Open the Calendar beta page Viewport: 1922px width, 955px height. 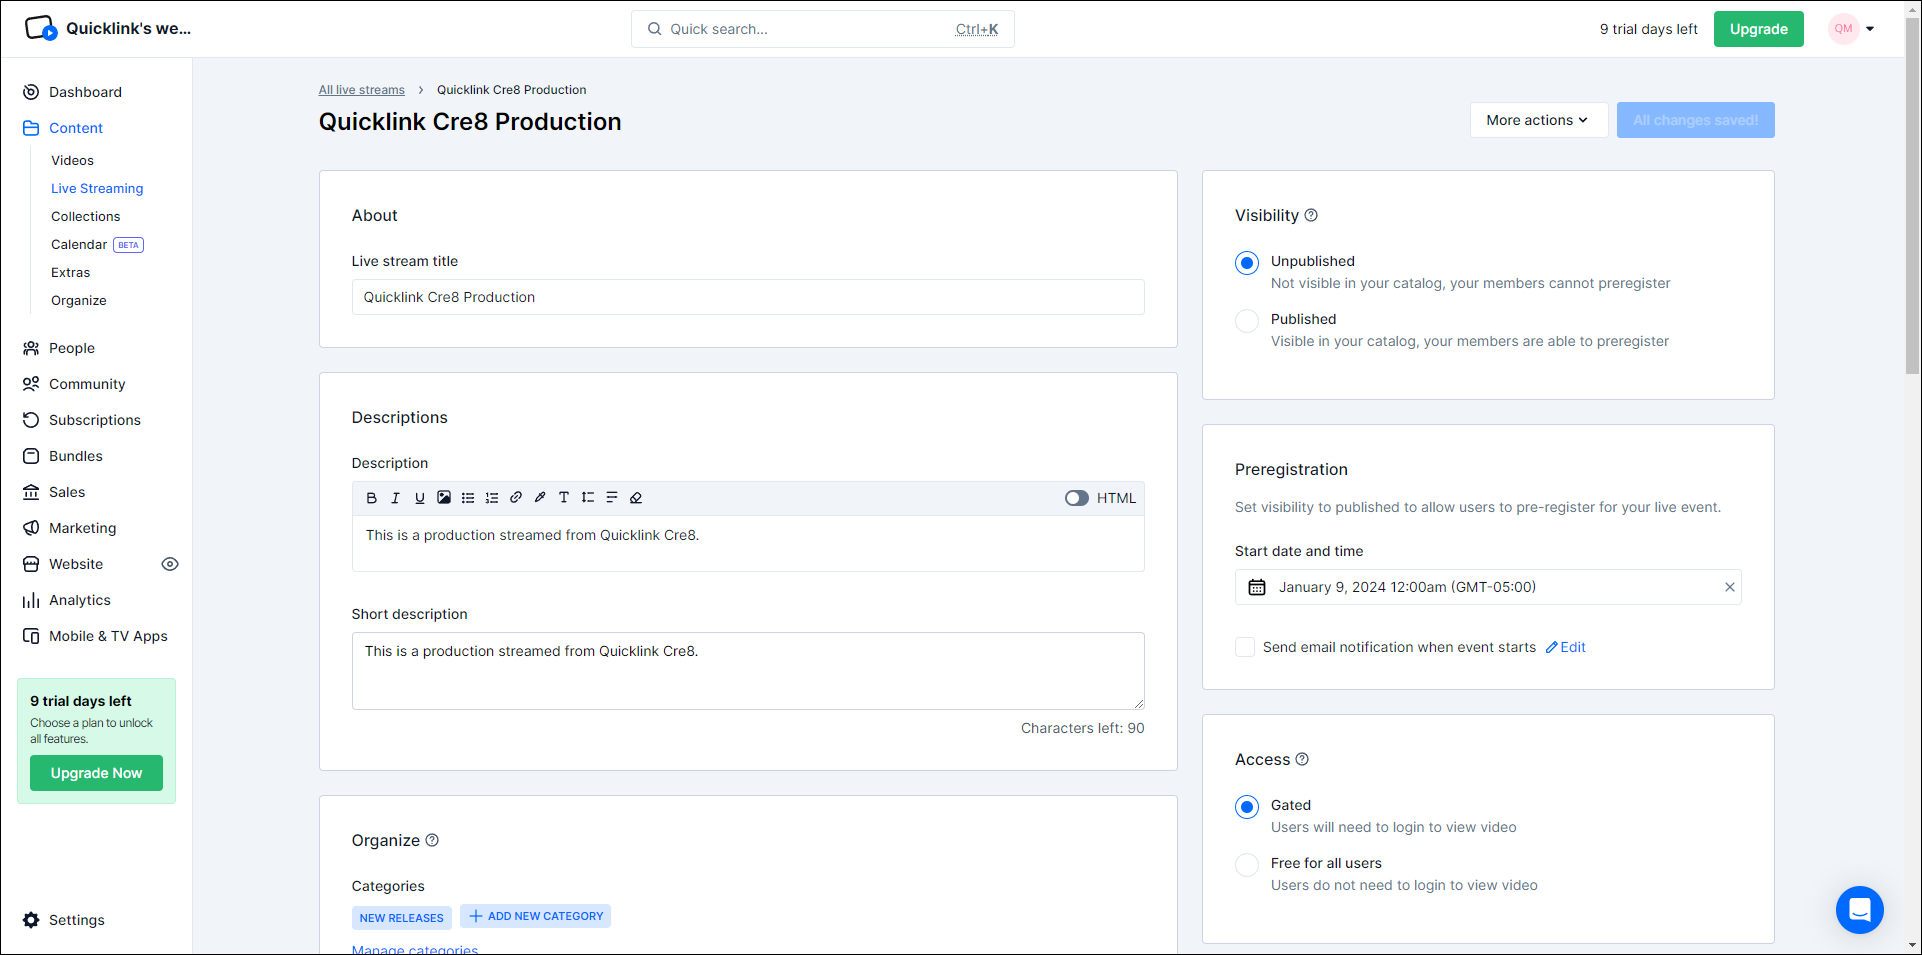pyautogui.click(x=97, y=244)
